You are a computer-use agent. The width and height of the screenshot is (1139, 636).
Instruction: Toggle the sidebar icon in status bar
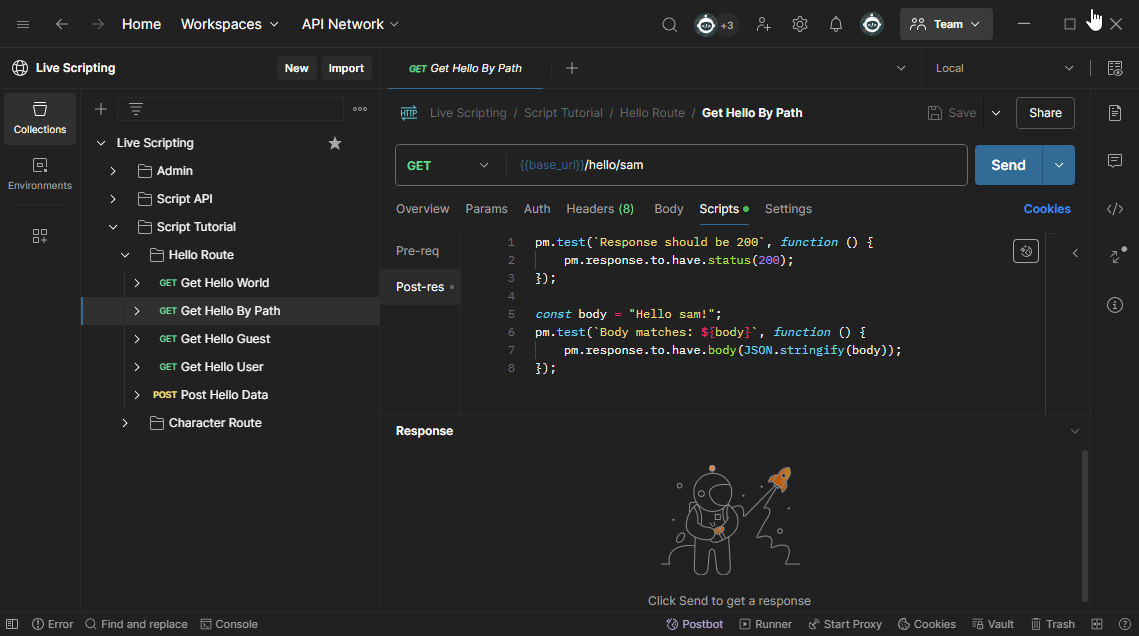pos(12,624)
